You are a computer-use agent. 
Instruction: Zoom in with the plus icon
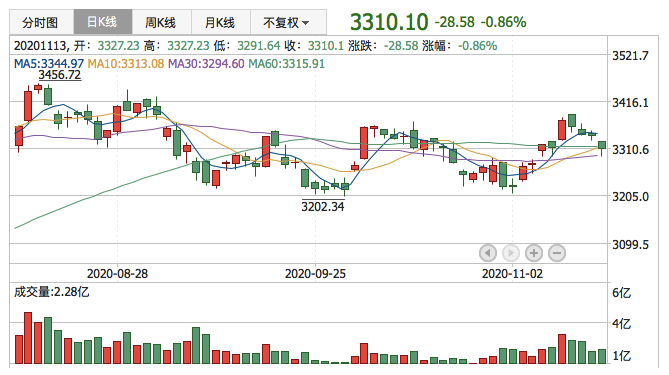[x=534, y=253]
